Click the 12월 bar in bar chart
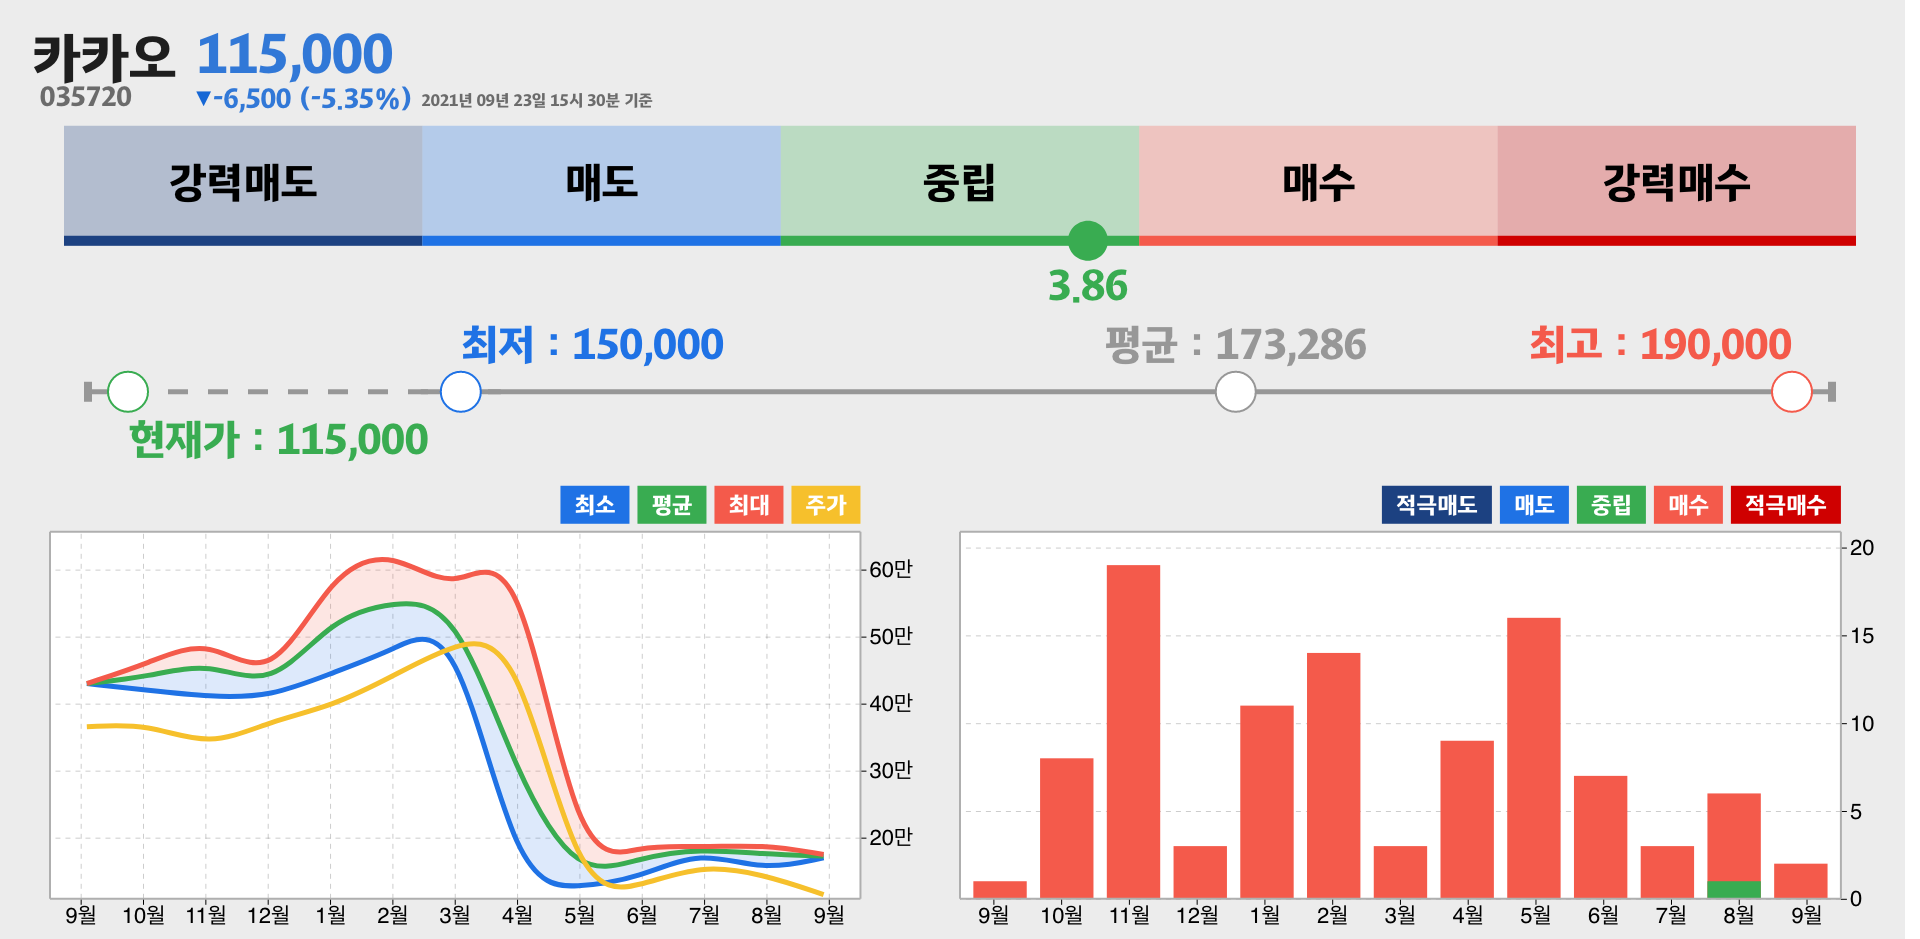Image resolution: width=1920 pixels, height=939 pixels. point(1200,872)
